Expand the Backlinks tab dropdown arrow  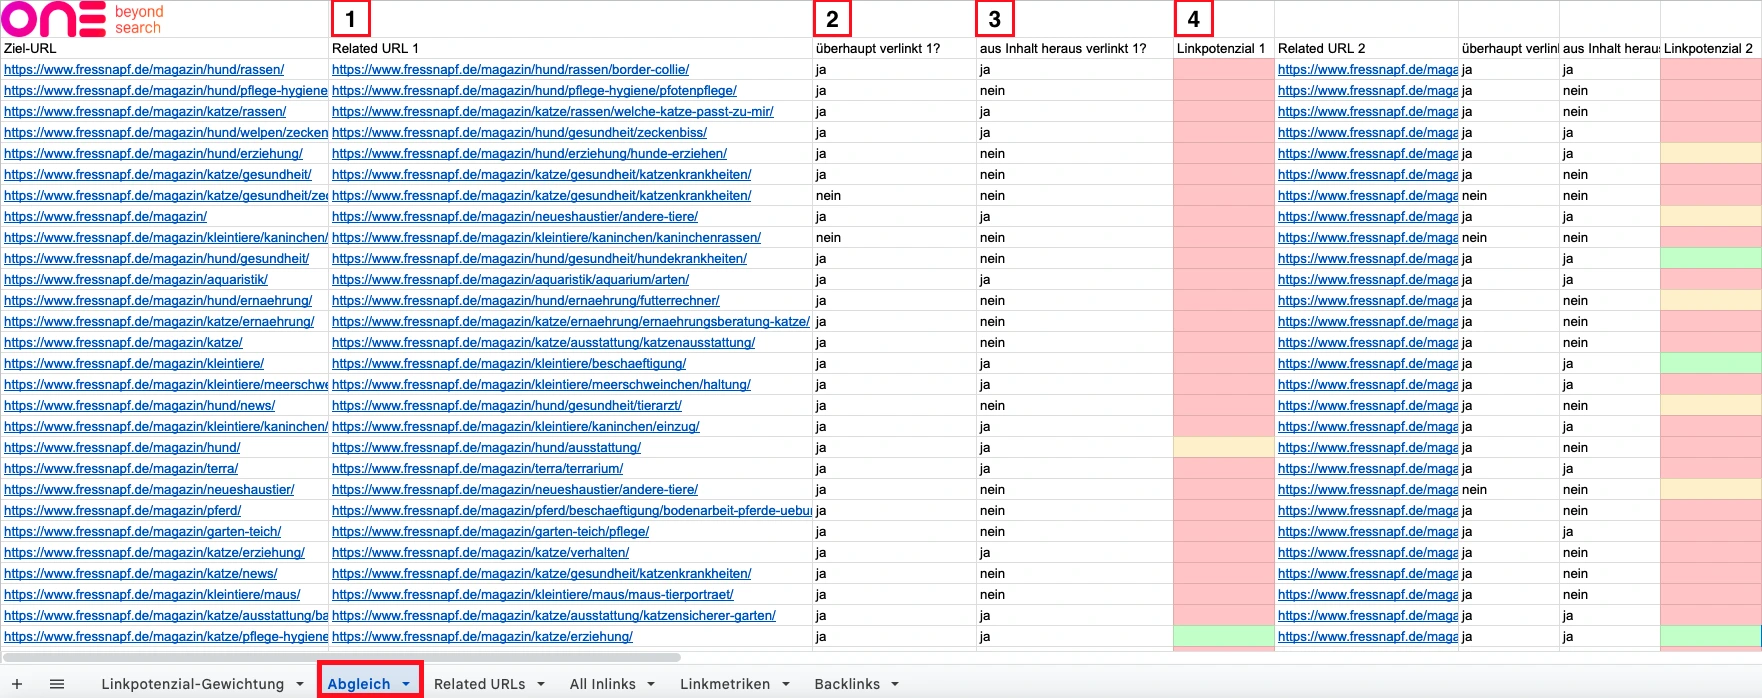point(895,684)
